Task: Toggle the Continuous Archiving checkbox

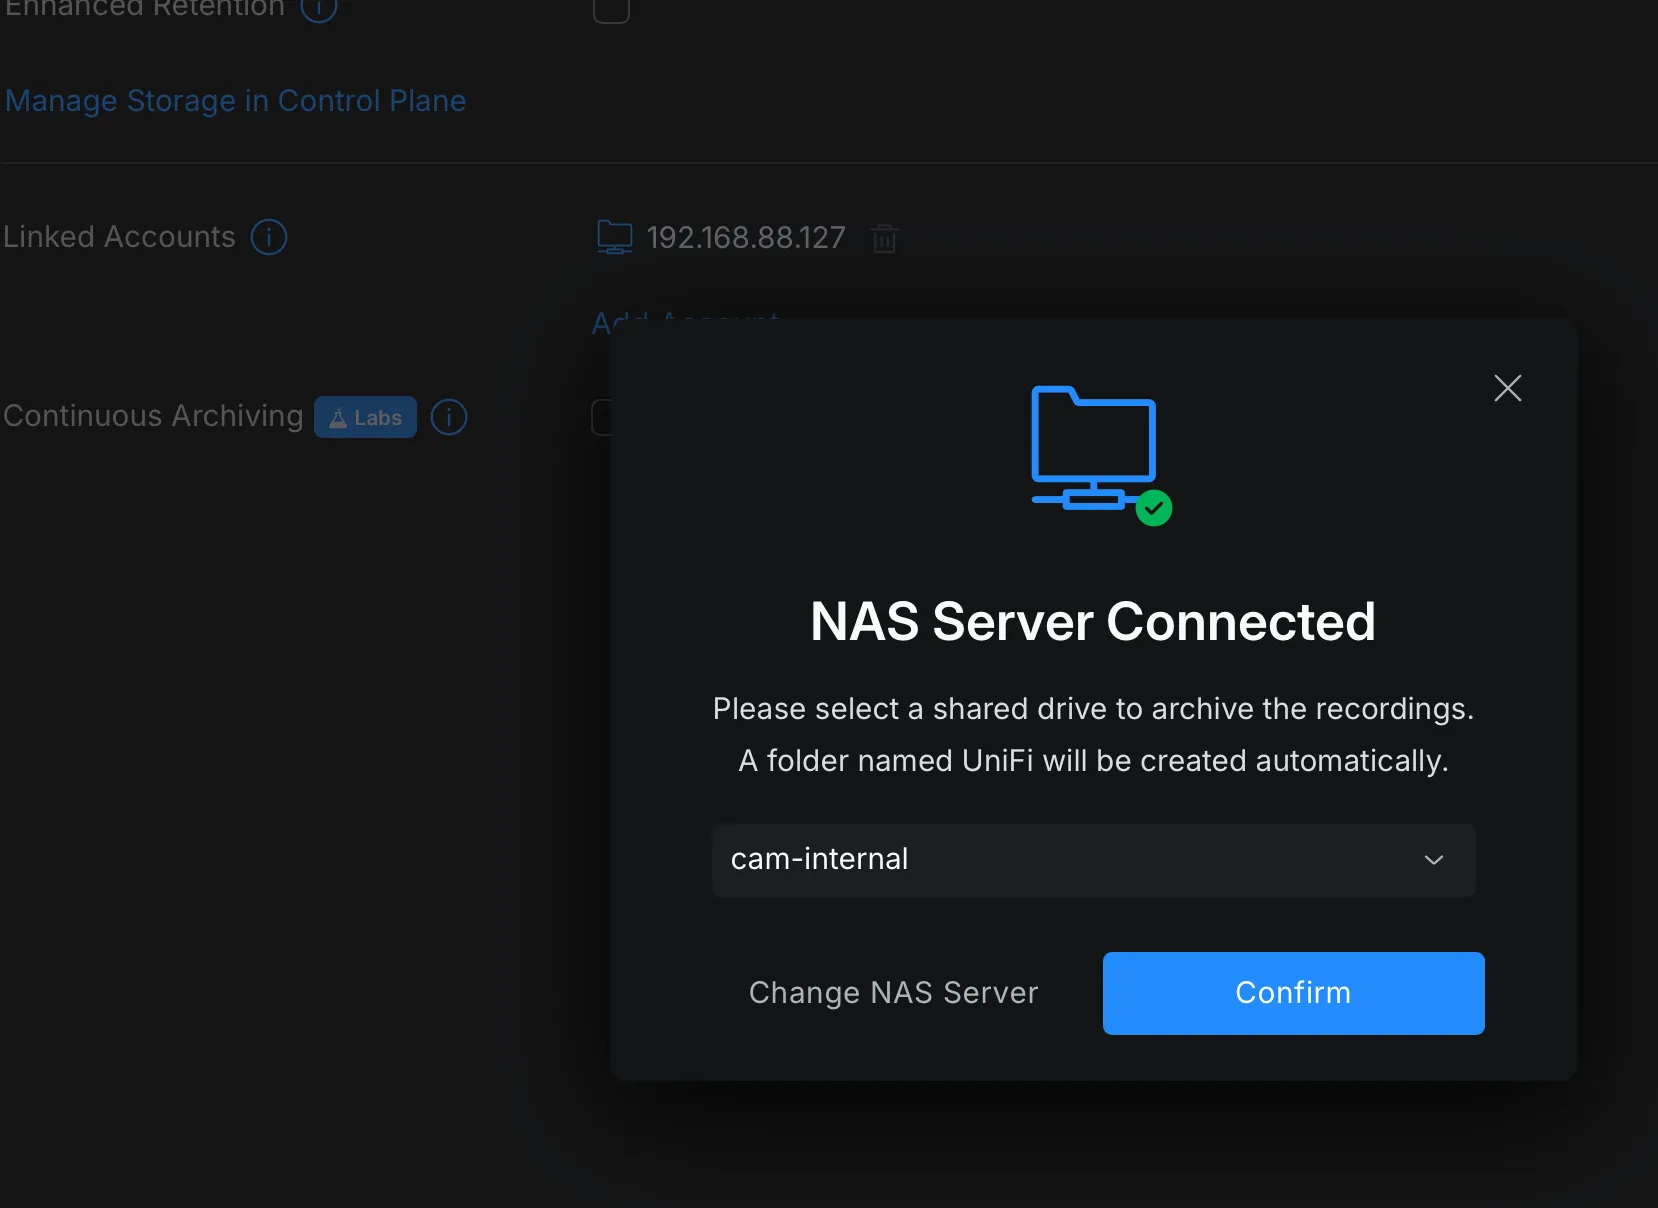Action: tap(602, 417)
